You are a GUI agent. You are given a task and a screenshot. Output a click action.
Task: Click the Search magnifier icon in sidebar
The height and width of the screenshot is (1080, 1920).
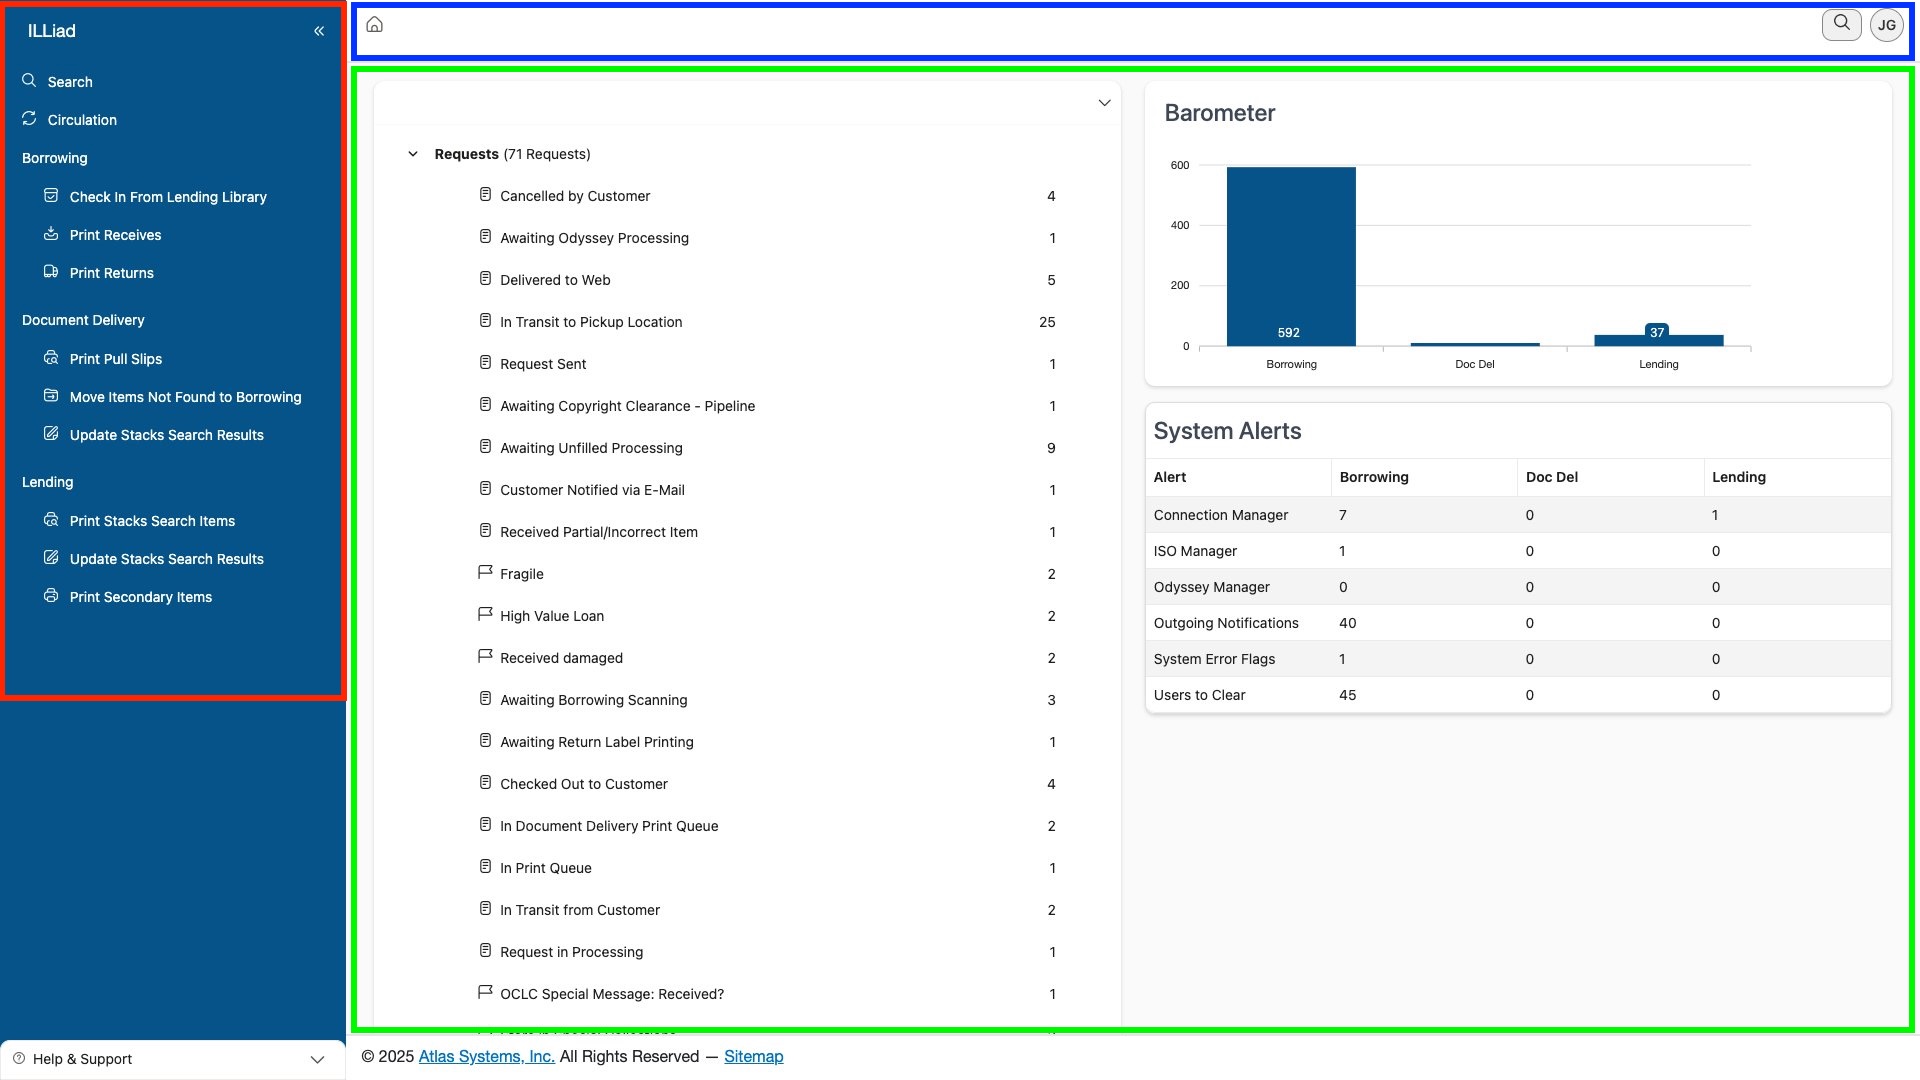(29, 81)
